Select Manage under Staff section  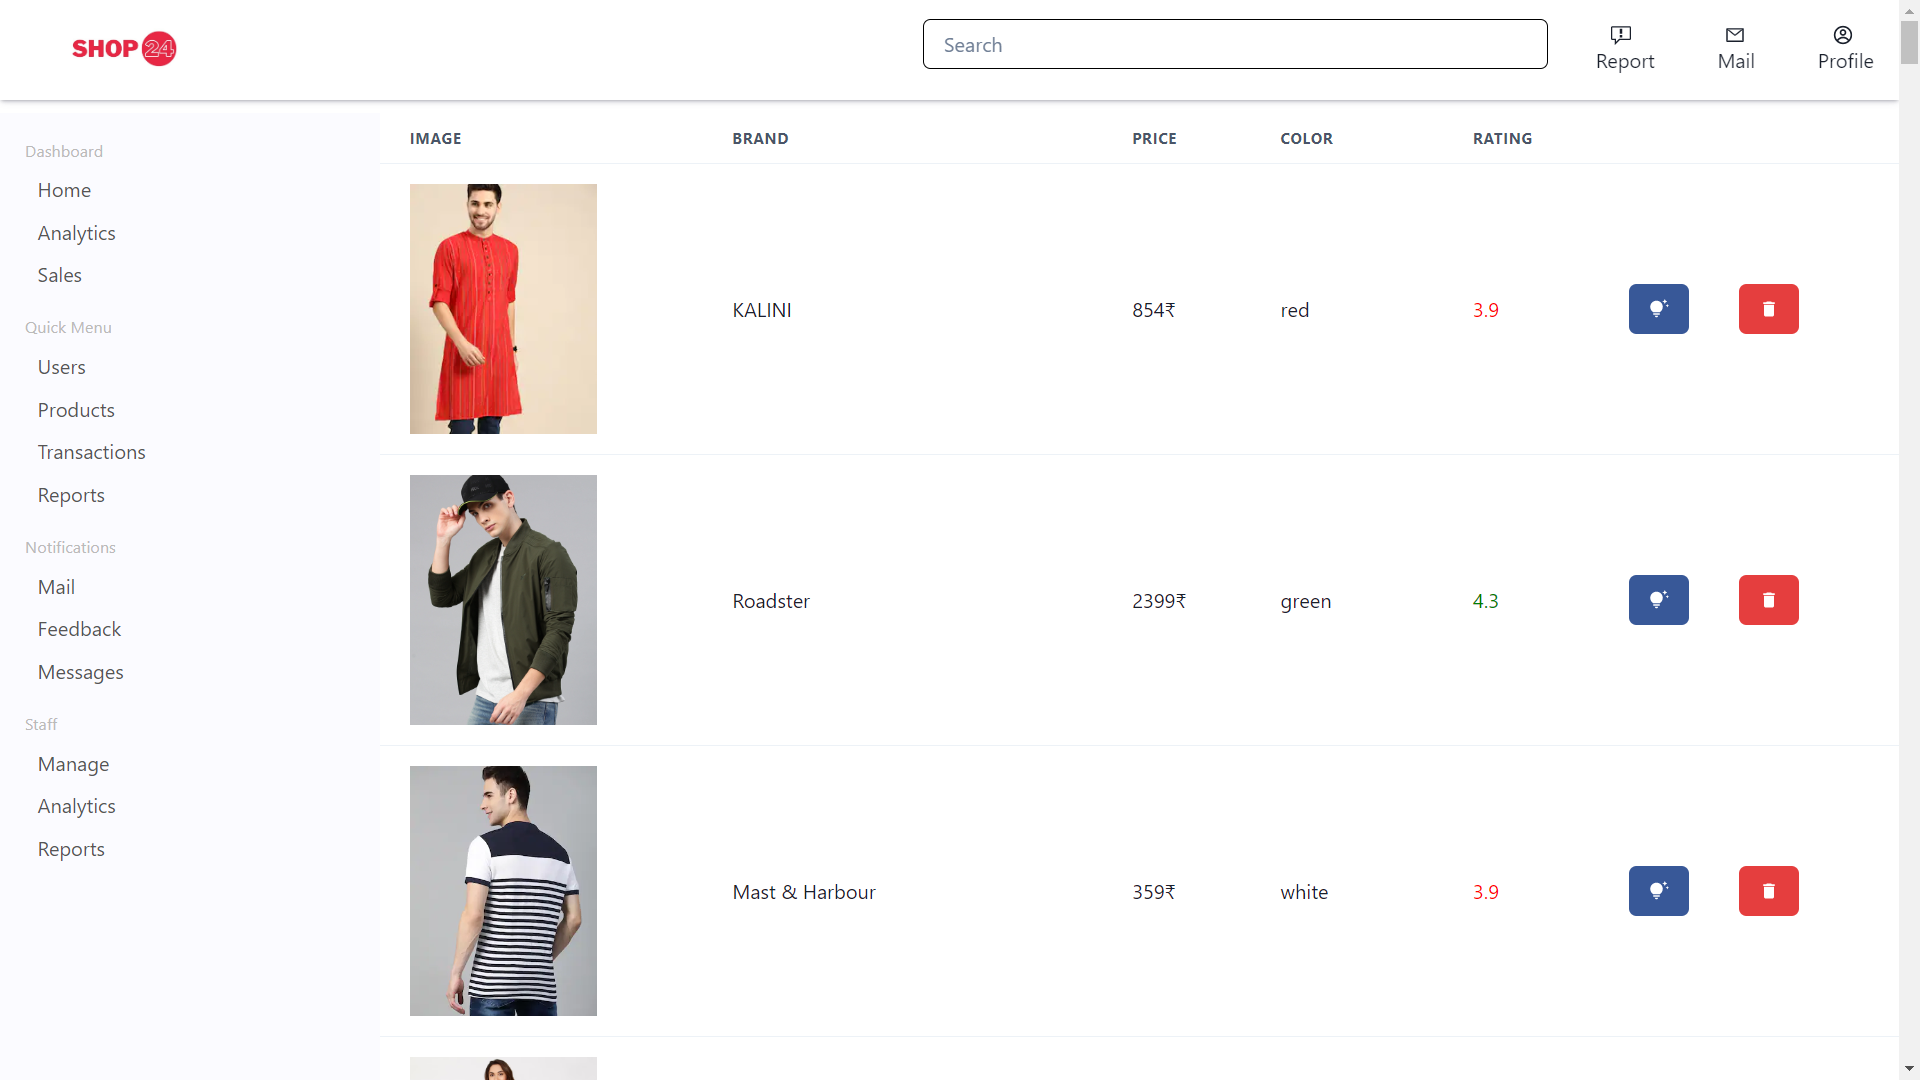[x=73, y=764]
